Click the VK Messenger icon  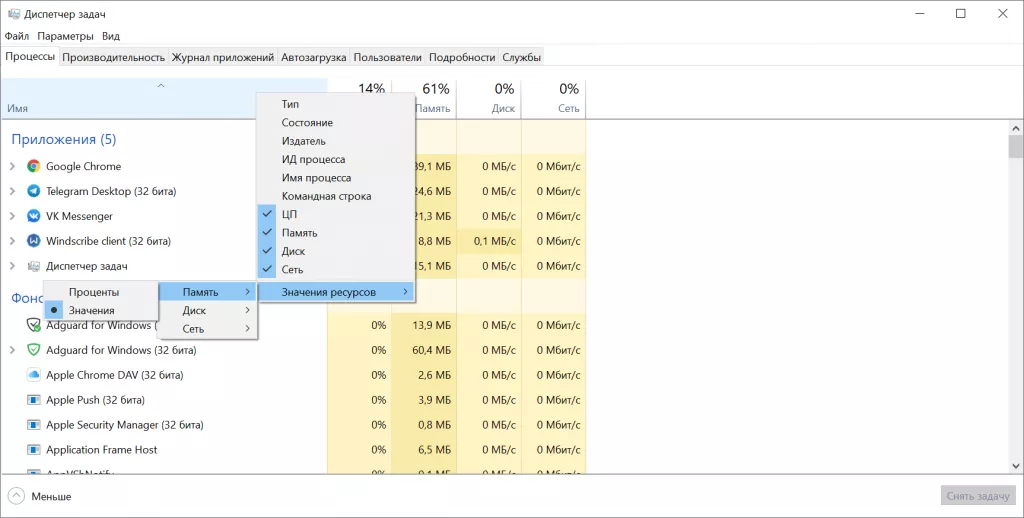pos(33,216)
